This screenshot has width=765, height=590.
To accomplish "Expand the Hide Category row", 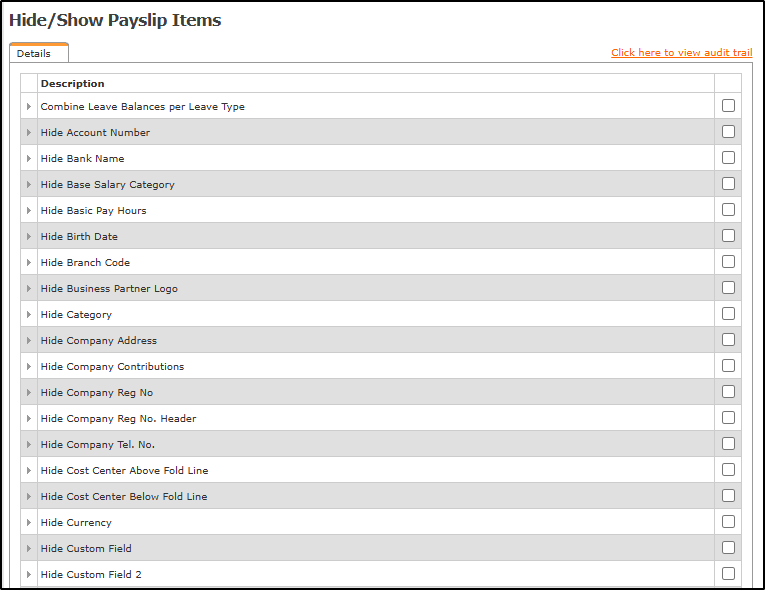I will pyautogui.click(x=29, y=315).
